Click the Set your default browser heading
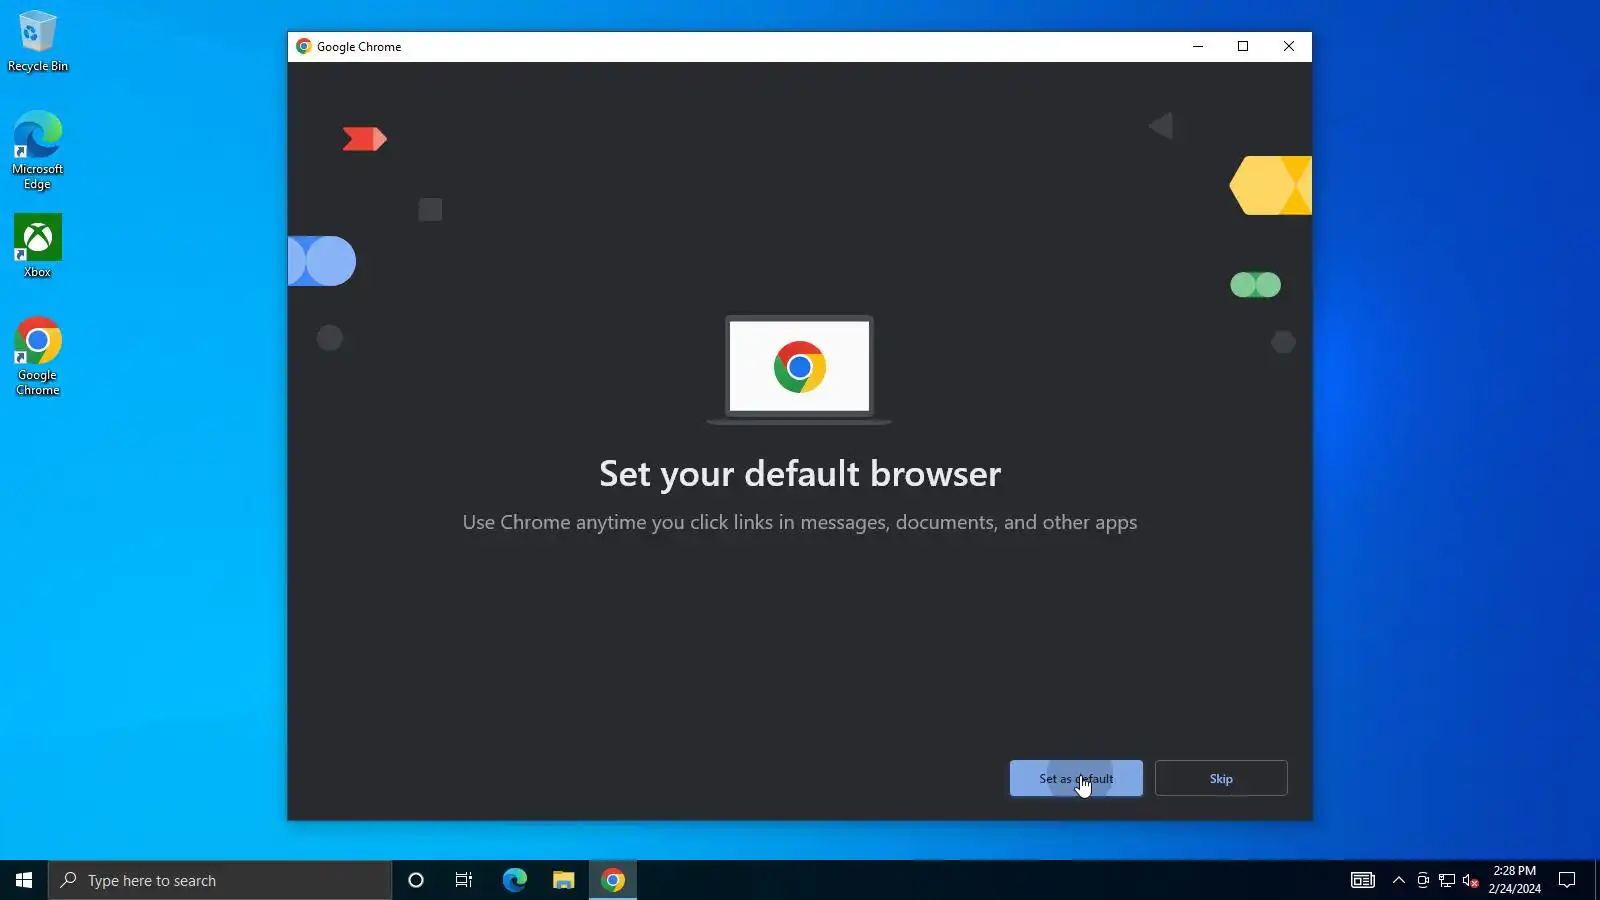 (x=800, y=474)
